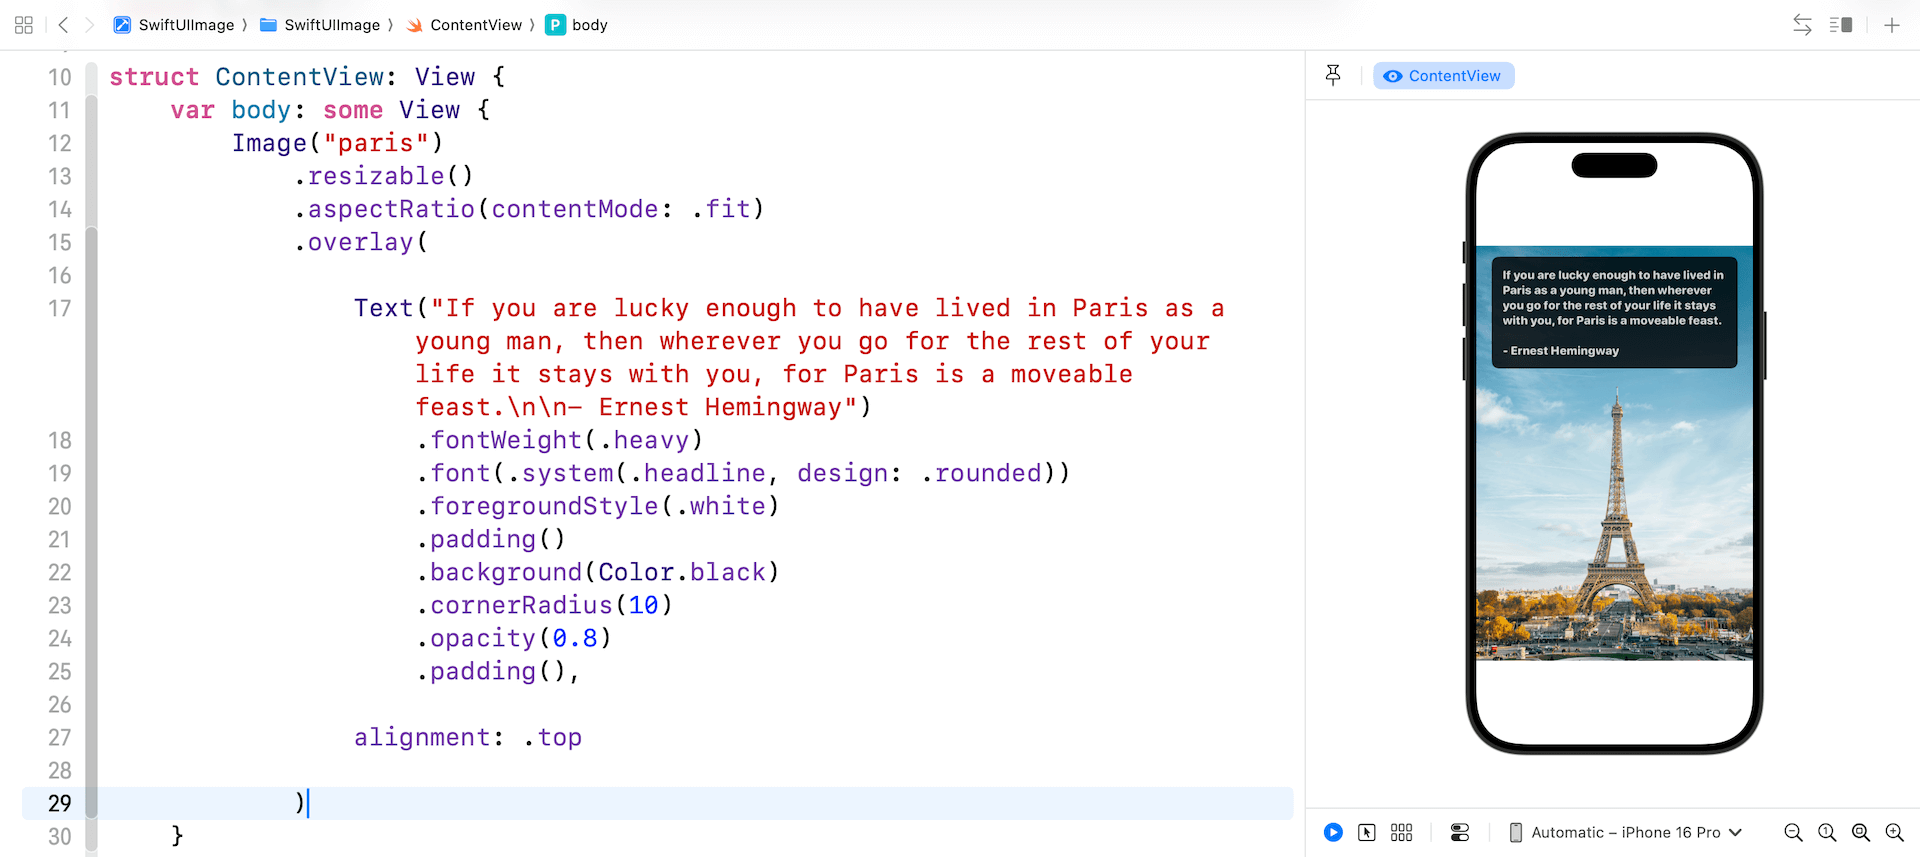The image size is (1920, 857).
Task: Zoom out the preview canvas
Action: coord(1793,832)
